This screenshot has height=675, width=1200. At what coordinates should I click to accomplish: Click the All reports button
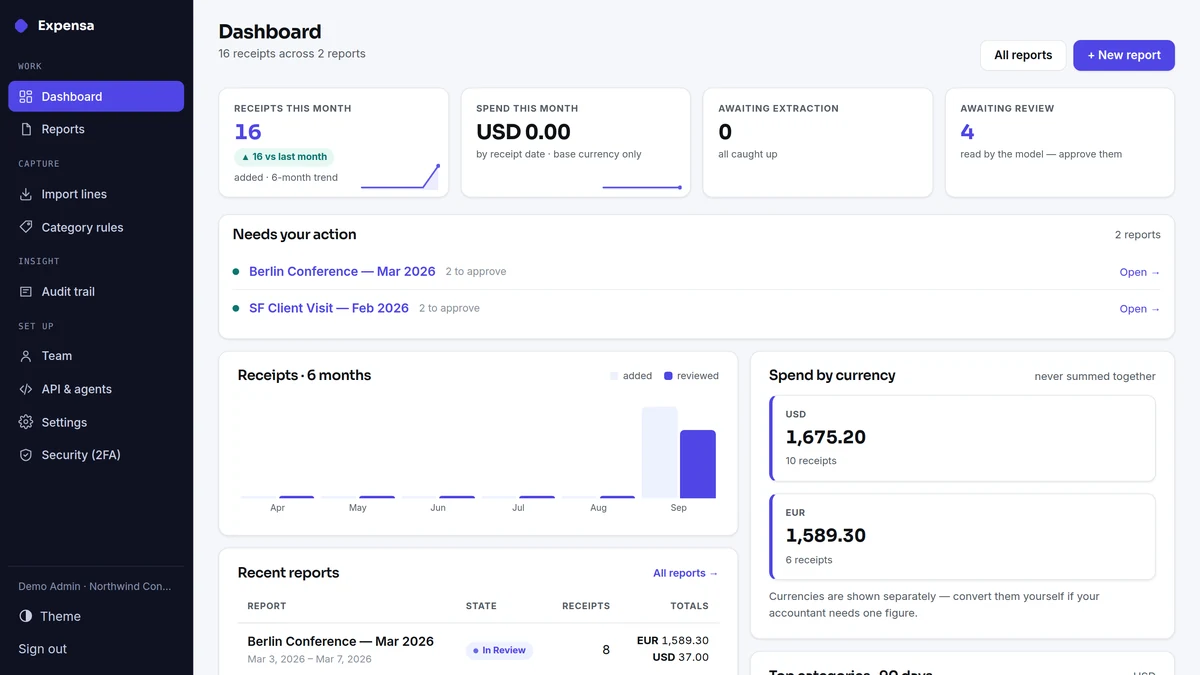pyautogui.click(x=1023, y=55)
